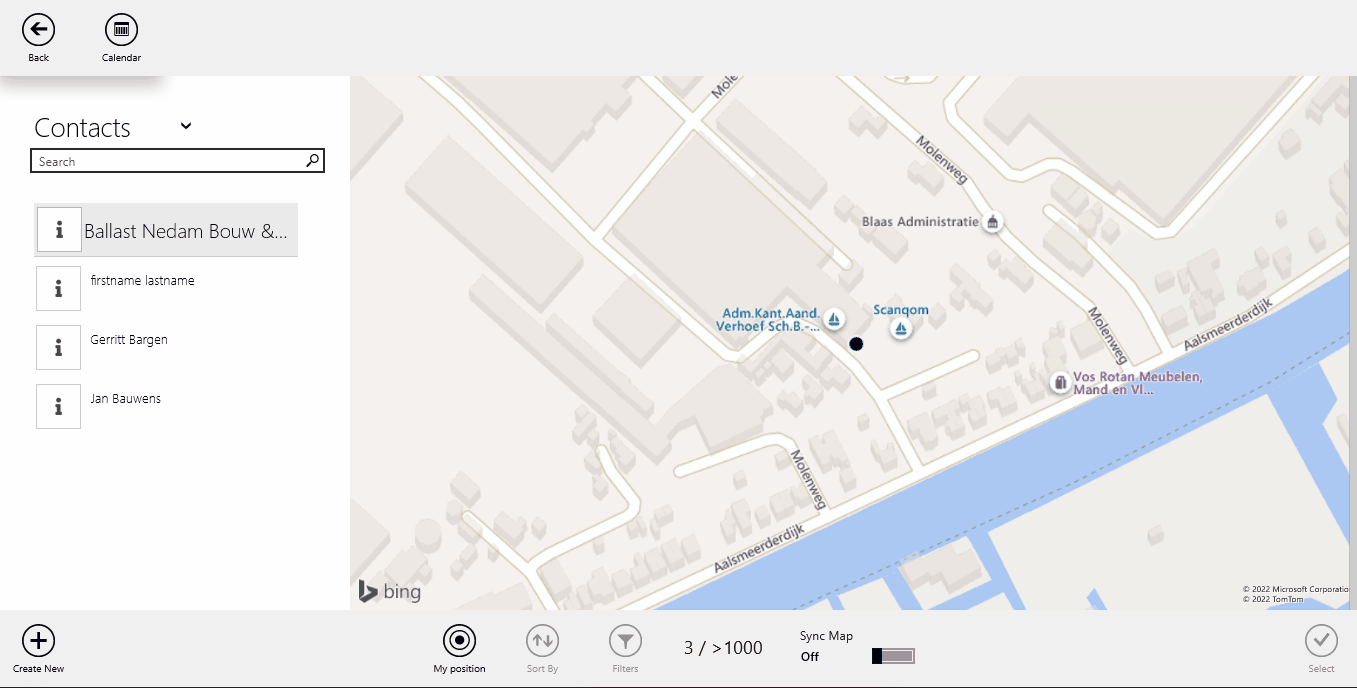Viewport: 1357px width, 688px height.
Task: Click the Select checkmark icon
Action: coord(1321,641)
